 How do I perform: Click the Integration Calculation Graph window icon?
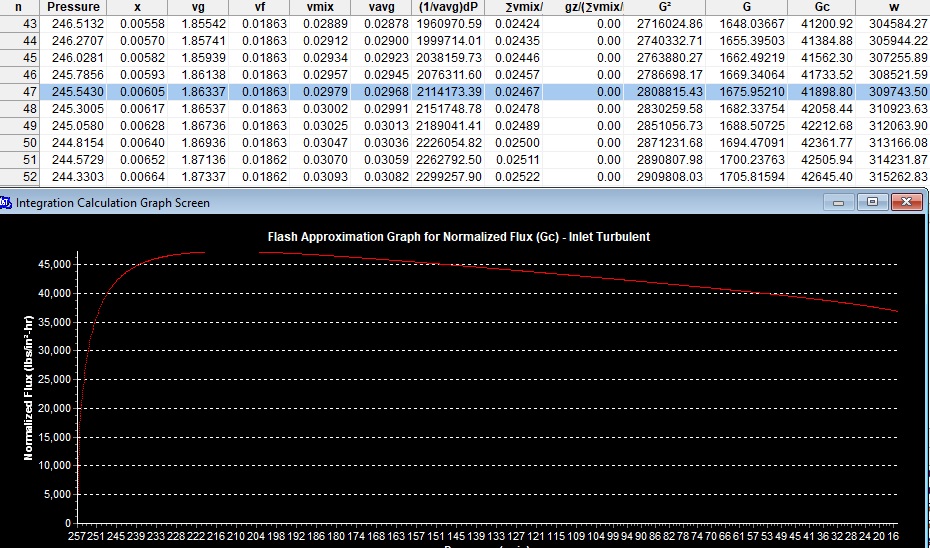6,202
